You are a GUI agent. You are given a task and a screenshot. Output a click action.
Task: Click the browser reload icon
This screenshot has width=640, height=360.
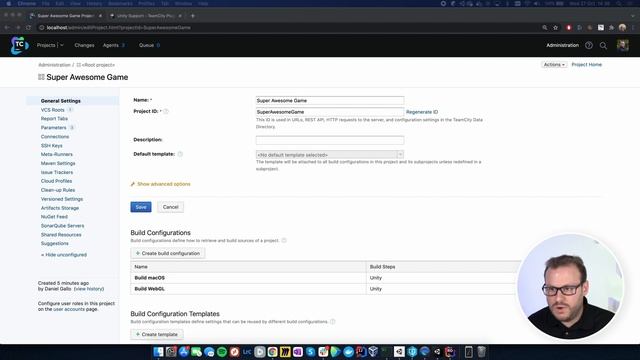point(29,27)
